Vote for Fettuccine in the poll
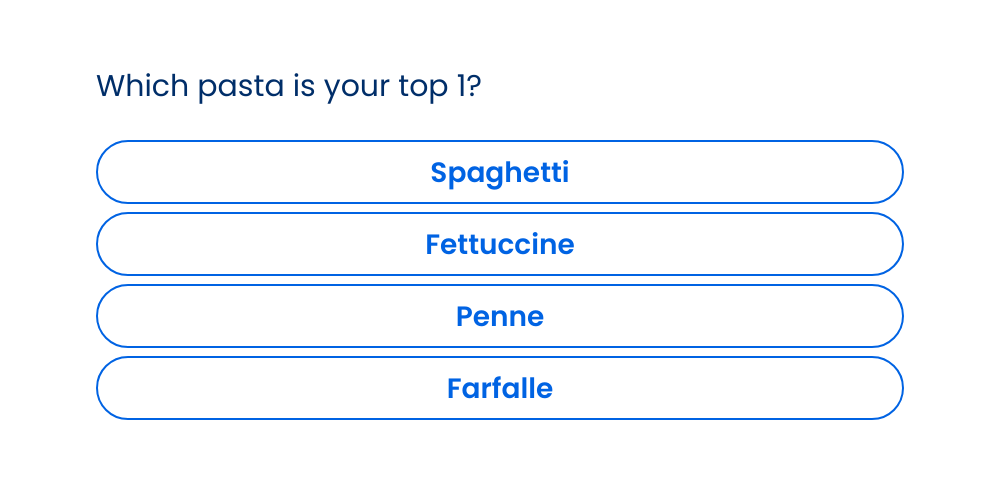Screen dimensions: 1000x484 point(500,244)
